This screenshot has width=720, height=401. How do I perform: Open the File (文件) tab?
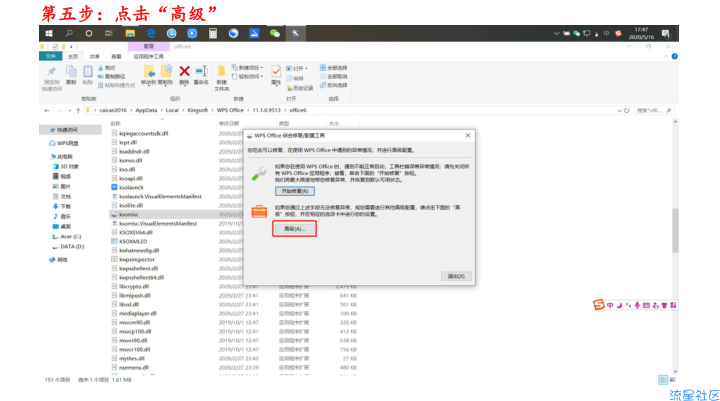tap(50, 56)
